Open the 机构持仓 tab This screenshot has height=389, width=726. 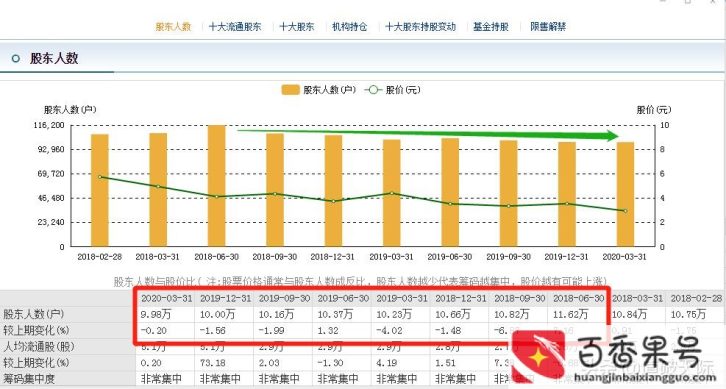pos(350,27)
